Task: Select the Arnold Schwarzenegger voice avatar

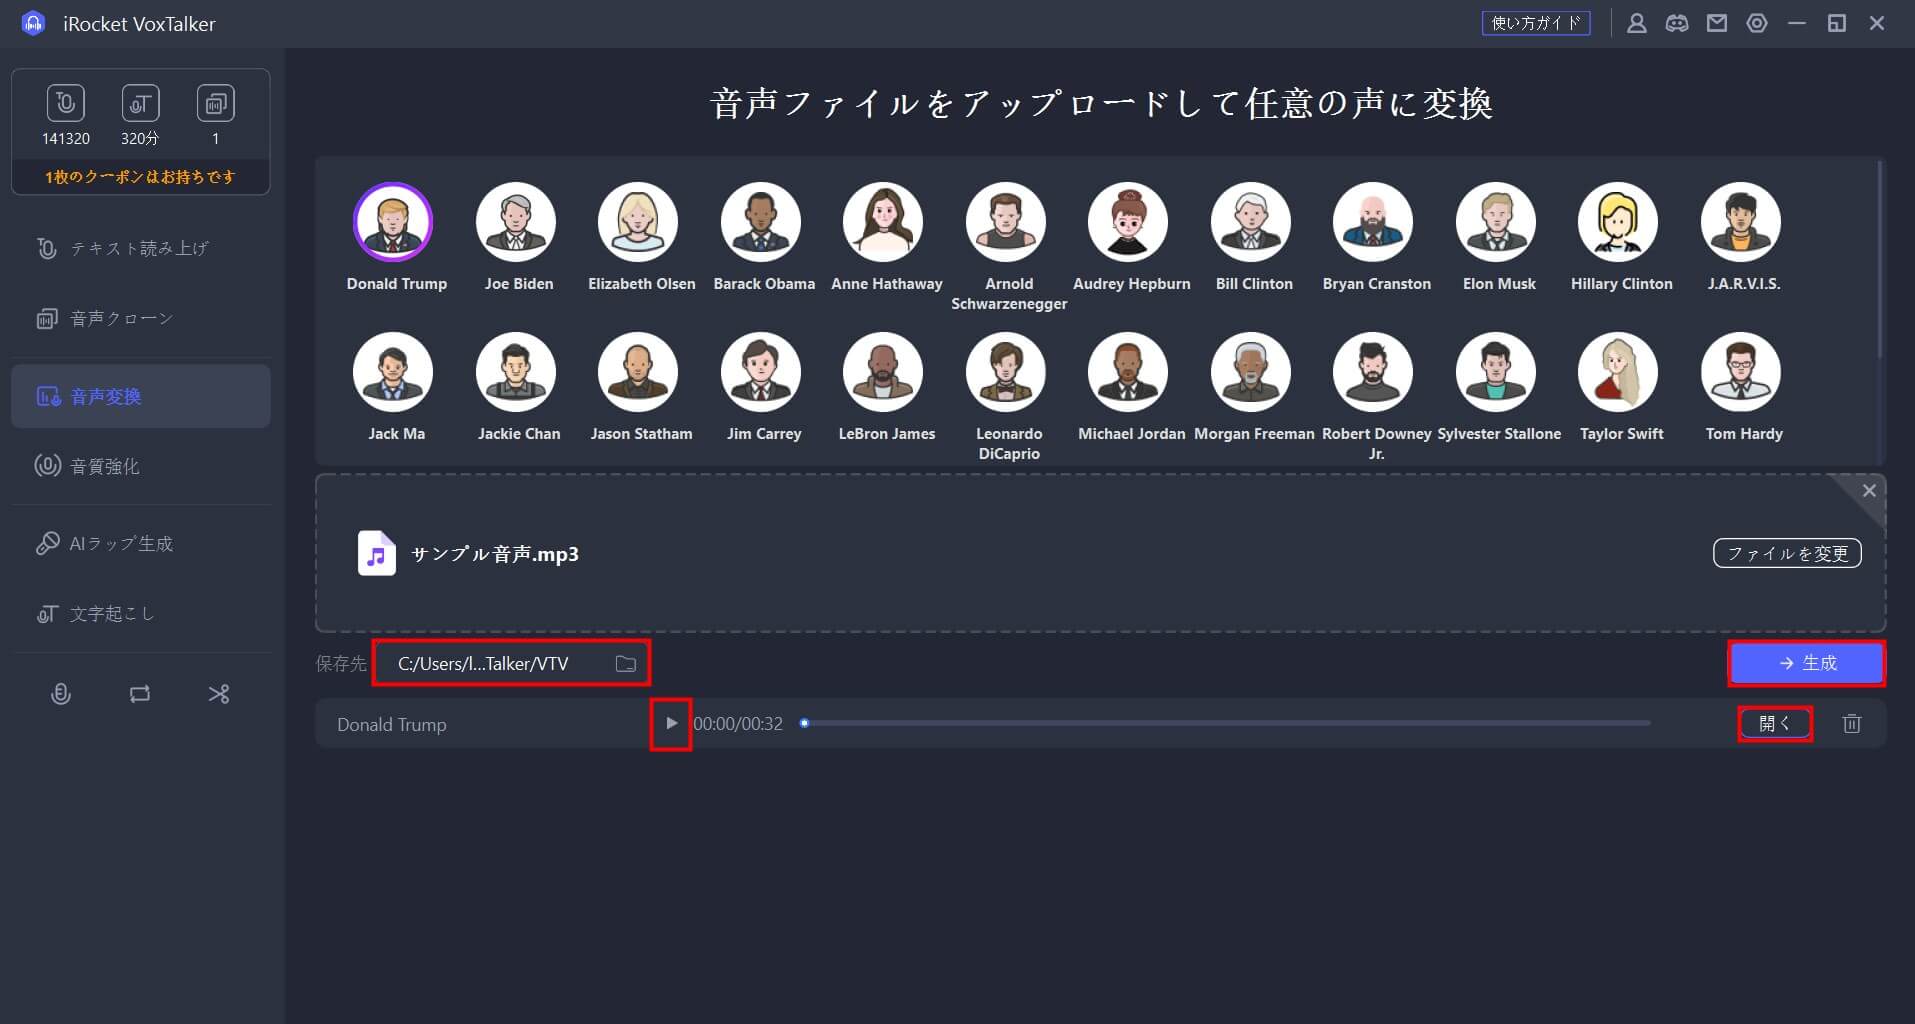Action: tap(1006, 222)
